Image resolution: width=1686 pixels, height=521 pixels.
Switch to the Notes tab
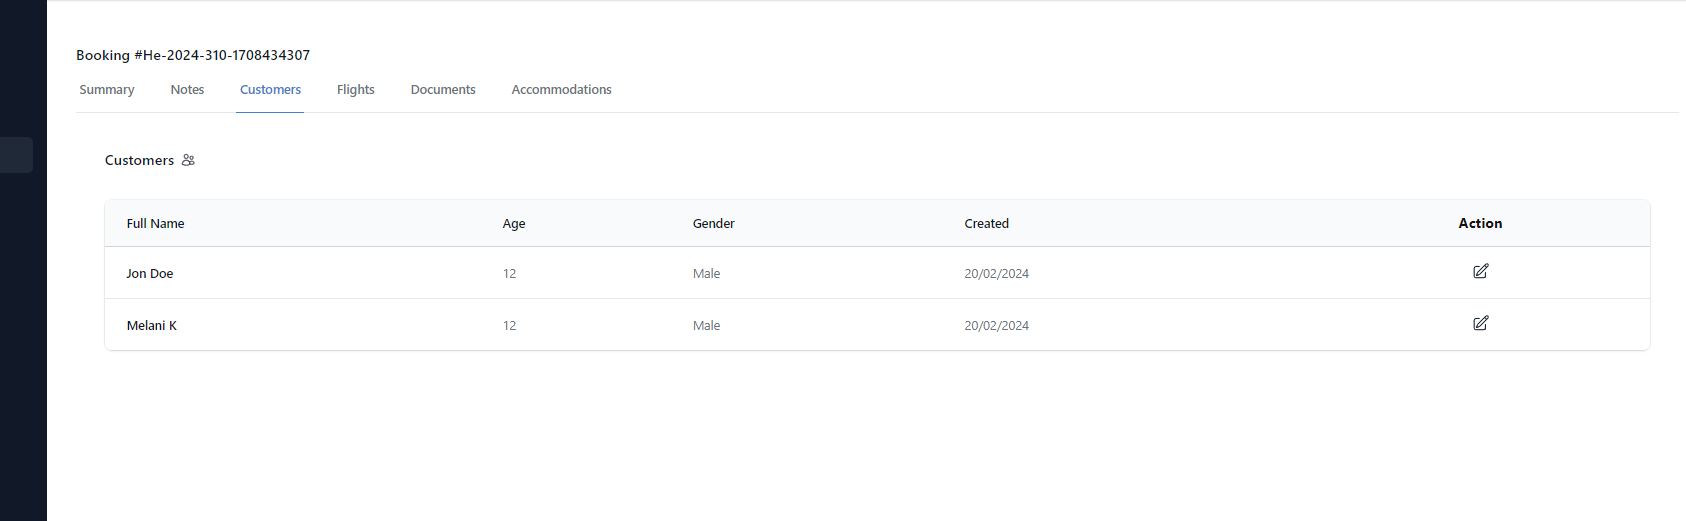(x=187, y=90)
